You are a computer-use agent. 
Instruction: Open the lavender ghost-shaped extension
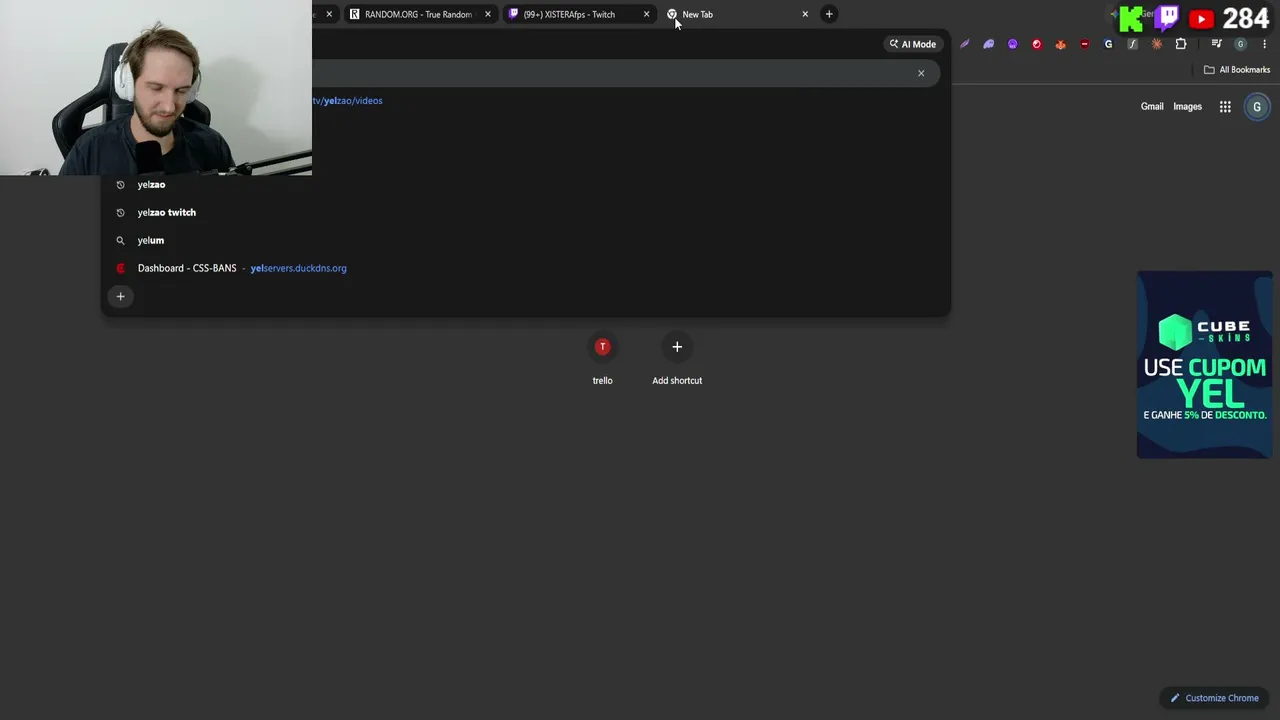pyautogui.click(x=989, y=44)
